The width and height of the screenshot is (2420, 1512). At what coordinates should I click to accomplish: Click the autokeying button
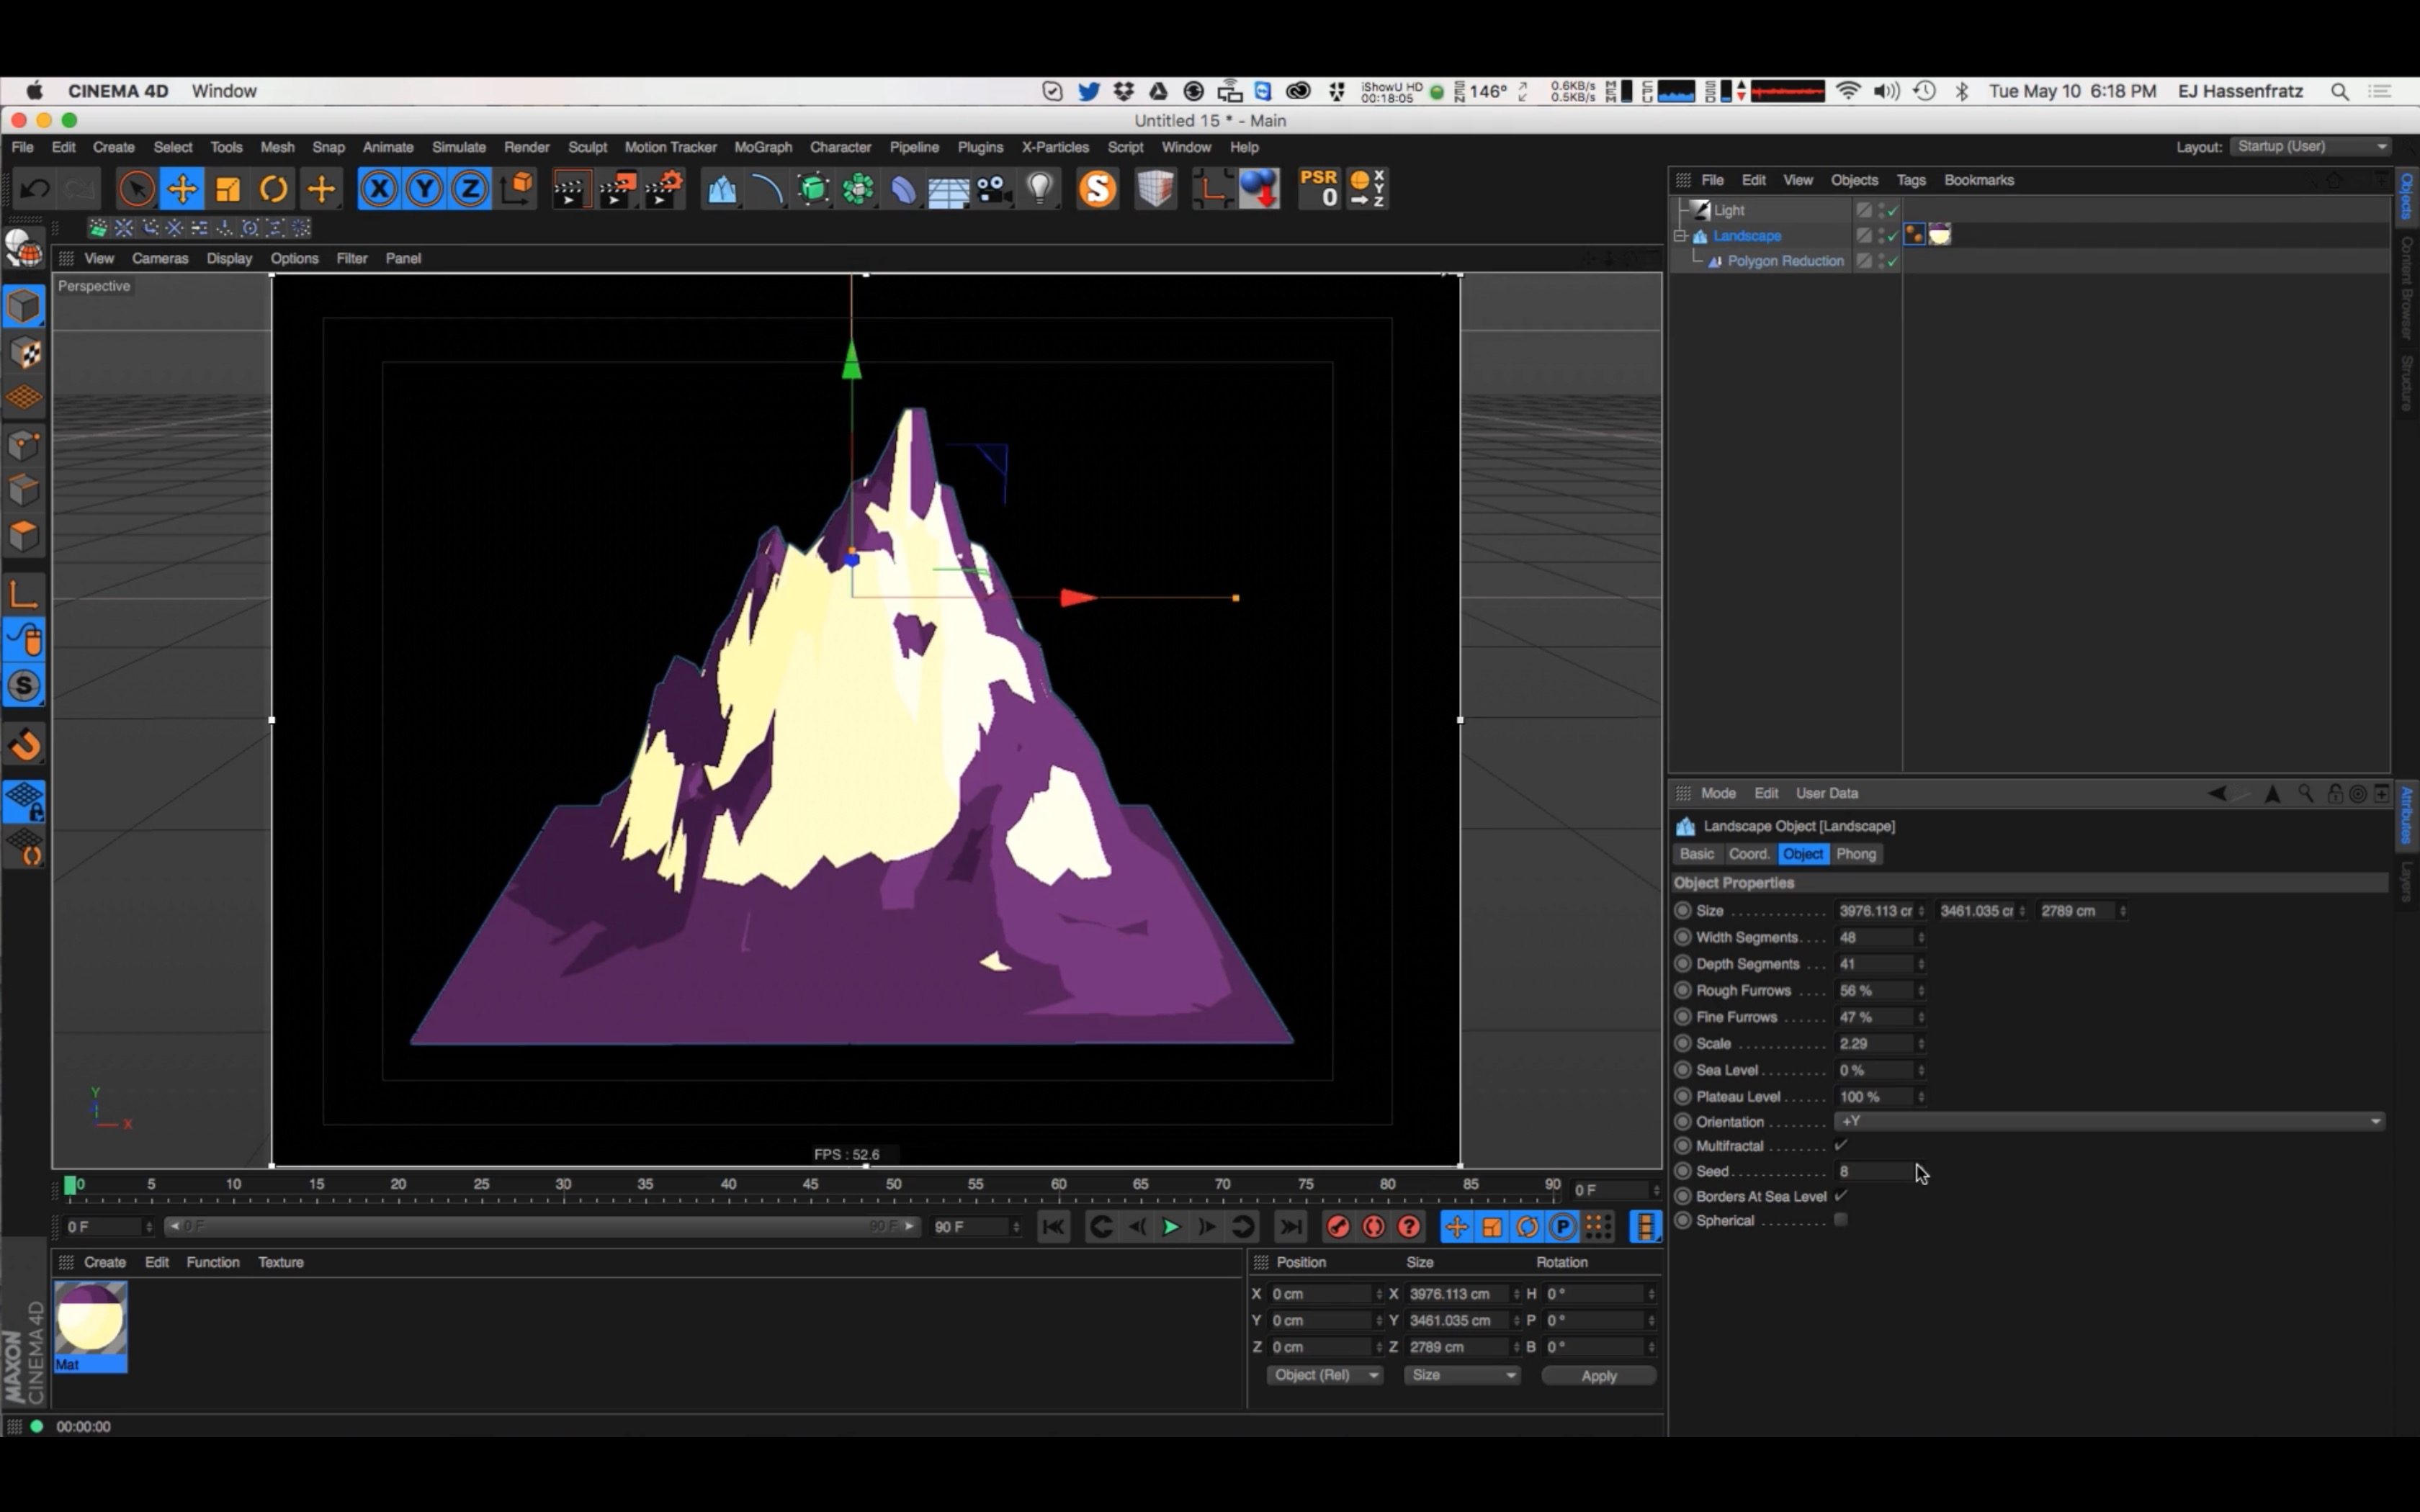1374,1227
